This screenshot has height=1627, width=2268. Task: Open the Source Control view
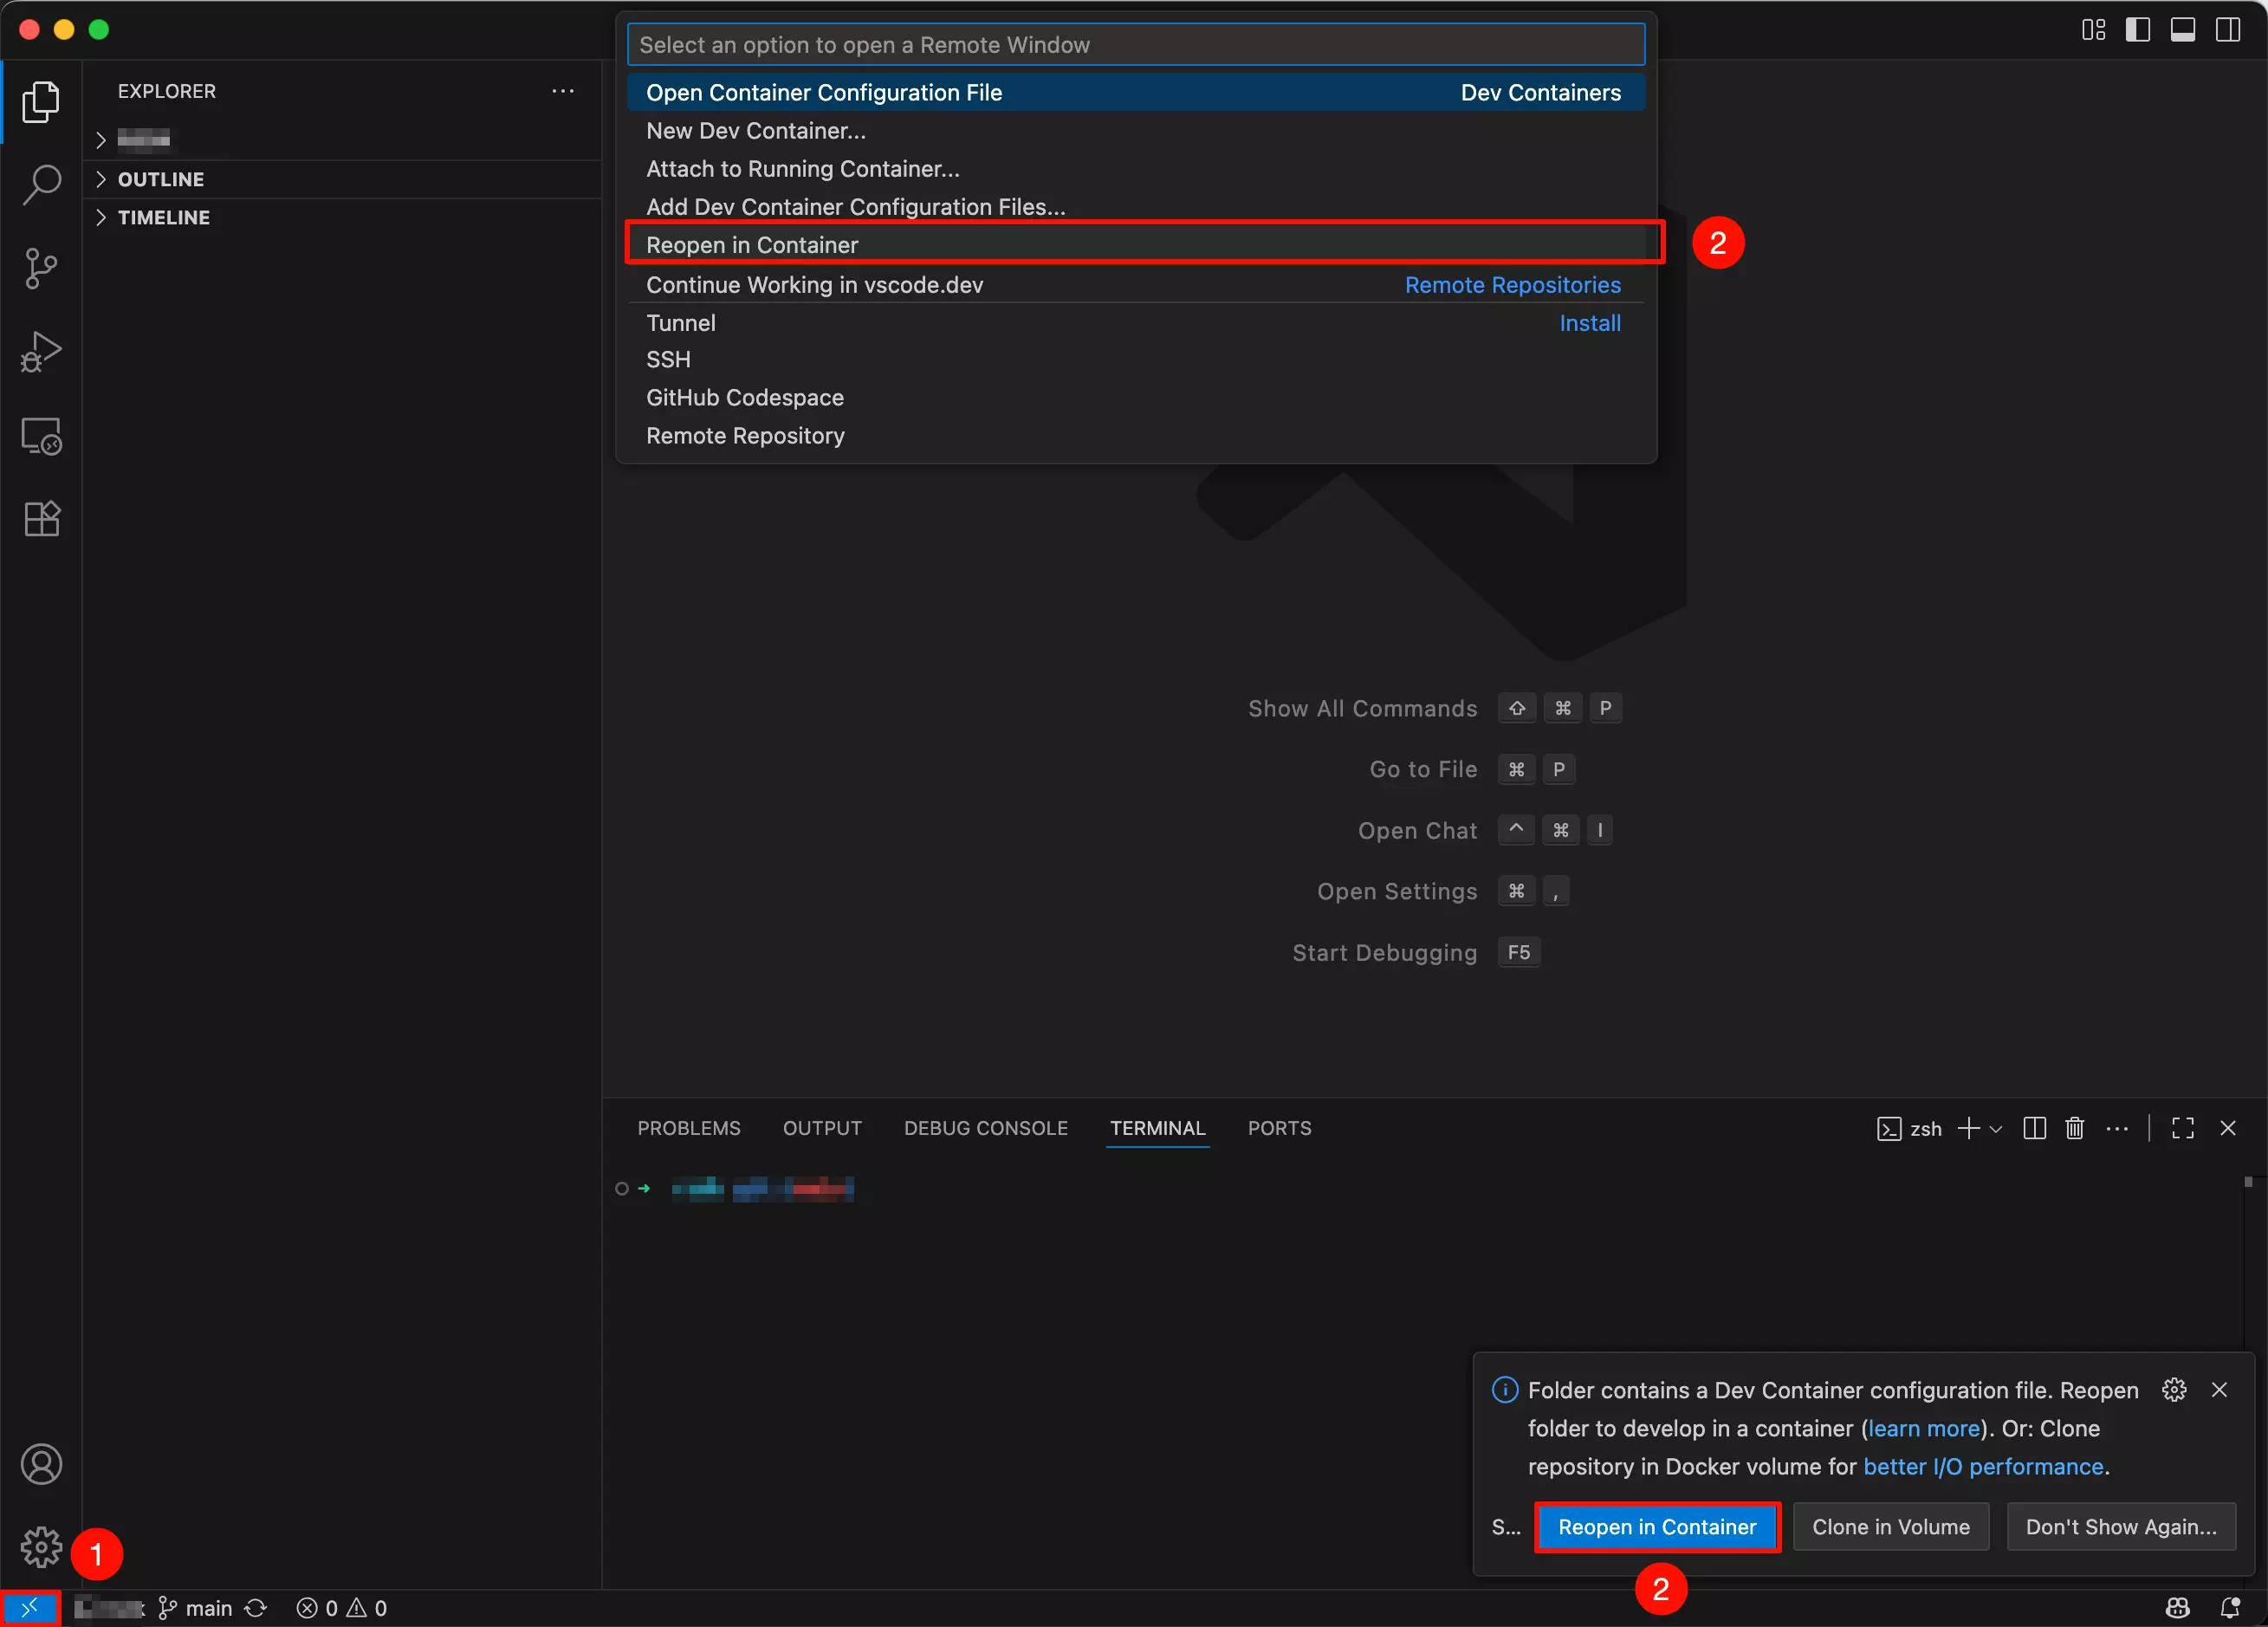41,268
